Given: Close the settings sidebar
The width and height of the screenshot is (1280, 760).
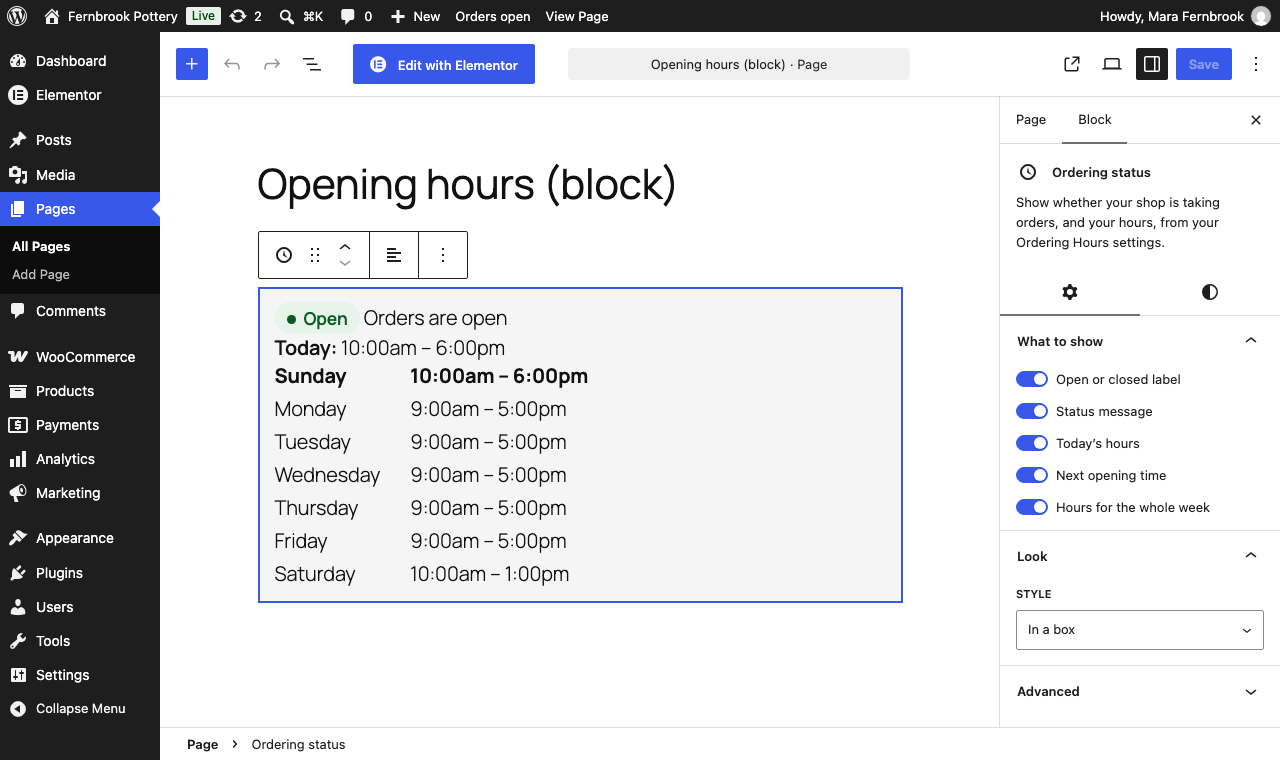Looking at the screenshot, I should (1256, 120).
